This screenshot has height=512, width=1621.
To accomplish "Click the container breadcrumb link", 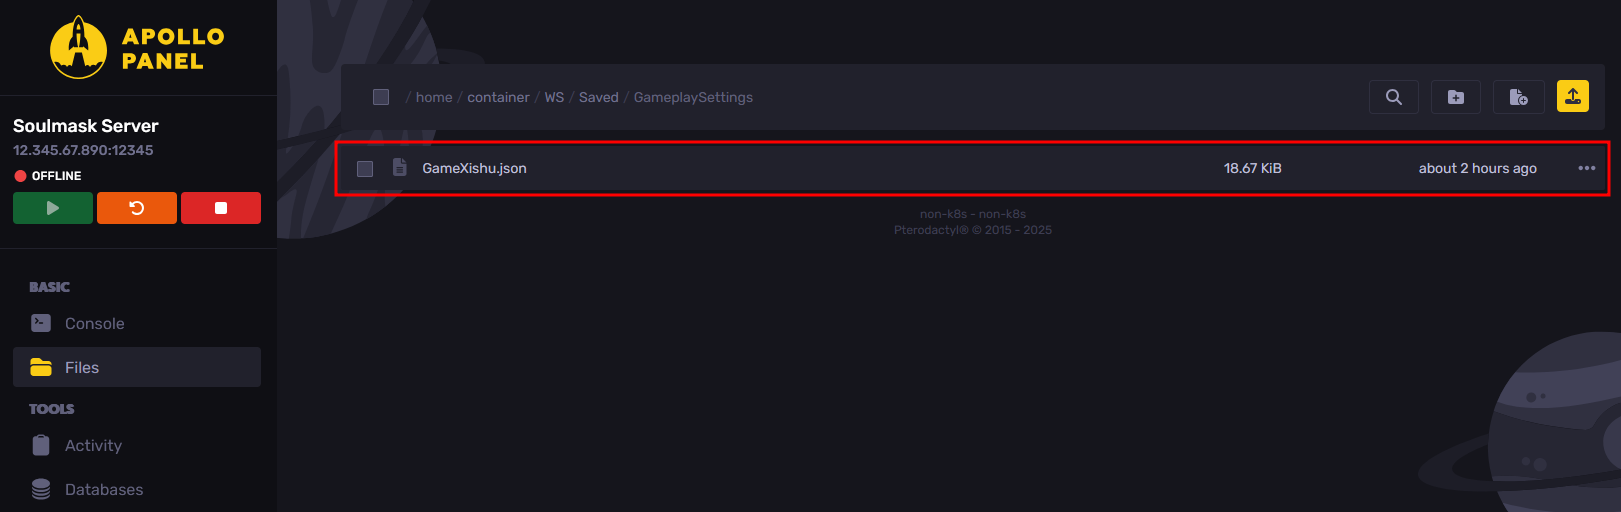I will point(498,97).
